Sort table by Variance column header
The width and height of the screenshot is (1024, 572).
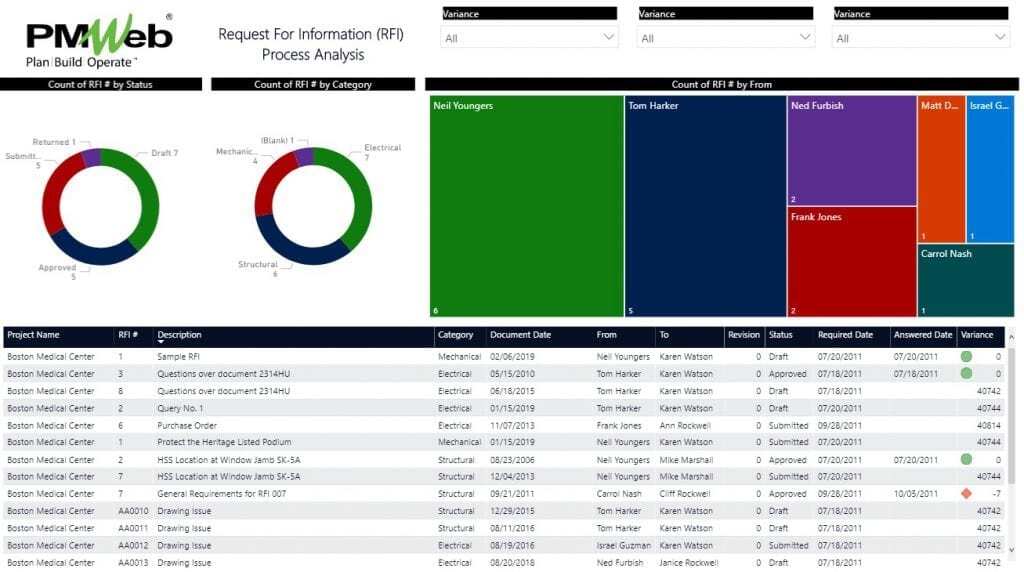click(x=977, y=334)
